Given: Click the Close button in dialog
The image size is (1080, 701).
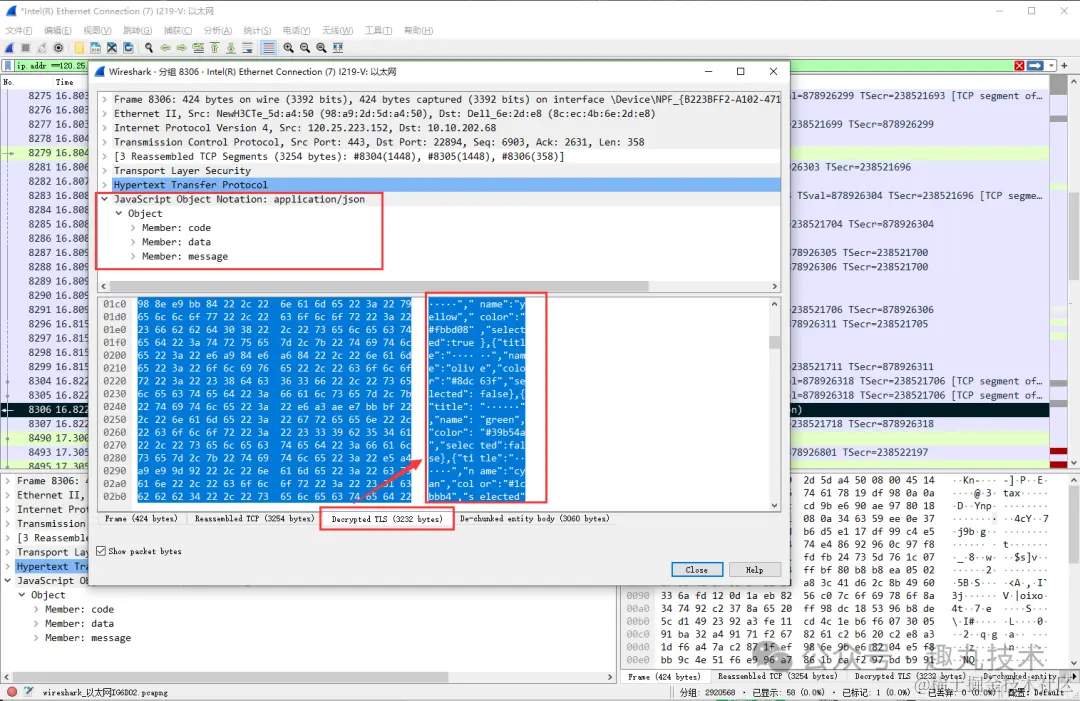Looking at the screenshot, I should [696, 569].
